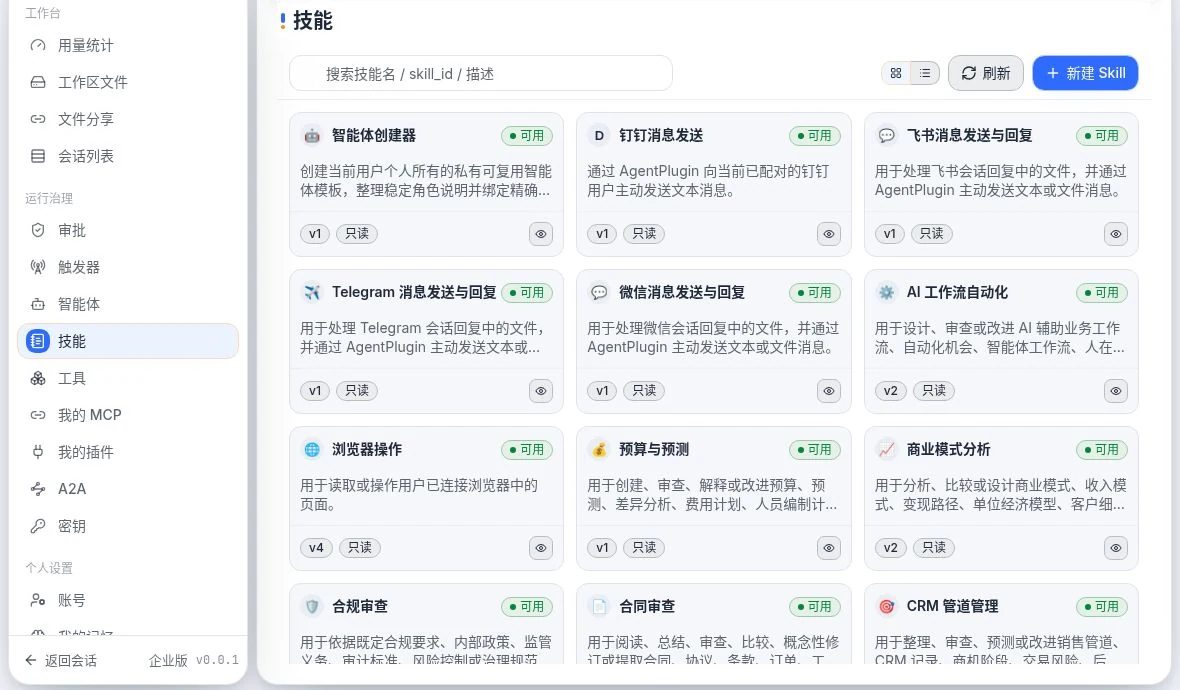Create a new skill with 新建 Skill

pos(1085,73)
